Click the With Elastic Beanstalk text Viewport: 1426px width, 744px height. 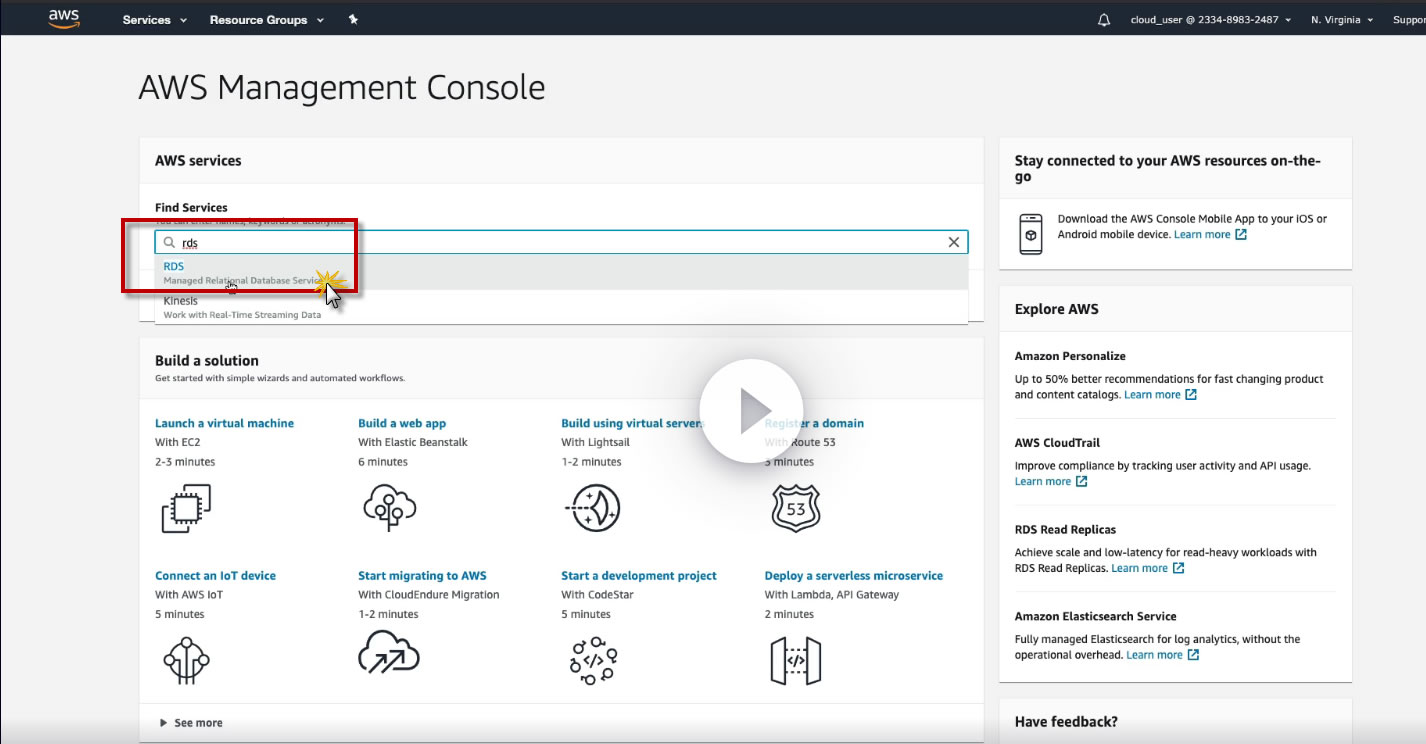[413, 442]
